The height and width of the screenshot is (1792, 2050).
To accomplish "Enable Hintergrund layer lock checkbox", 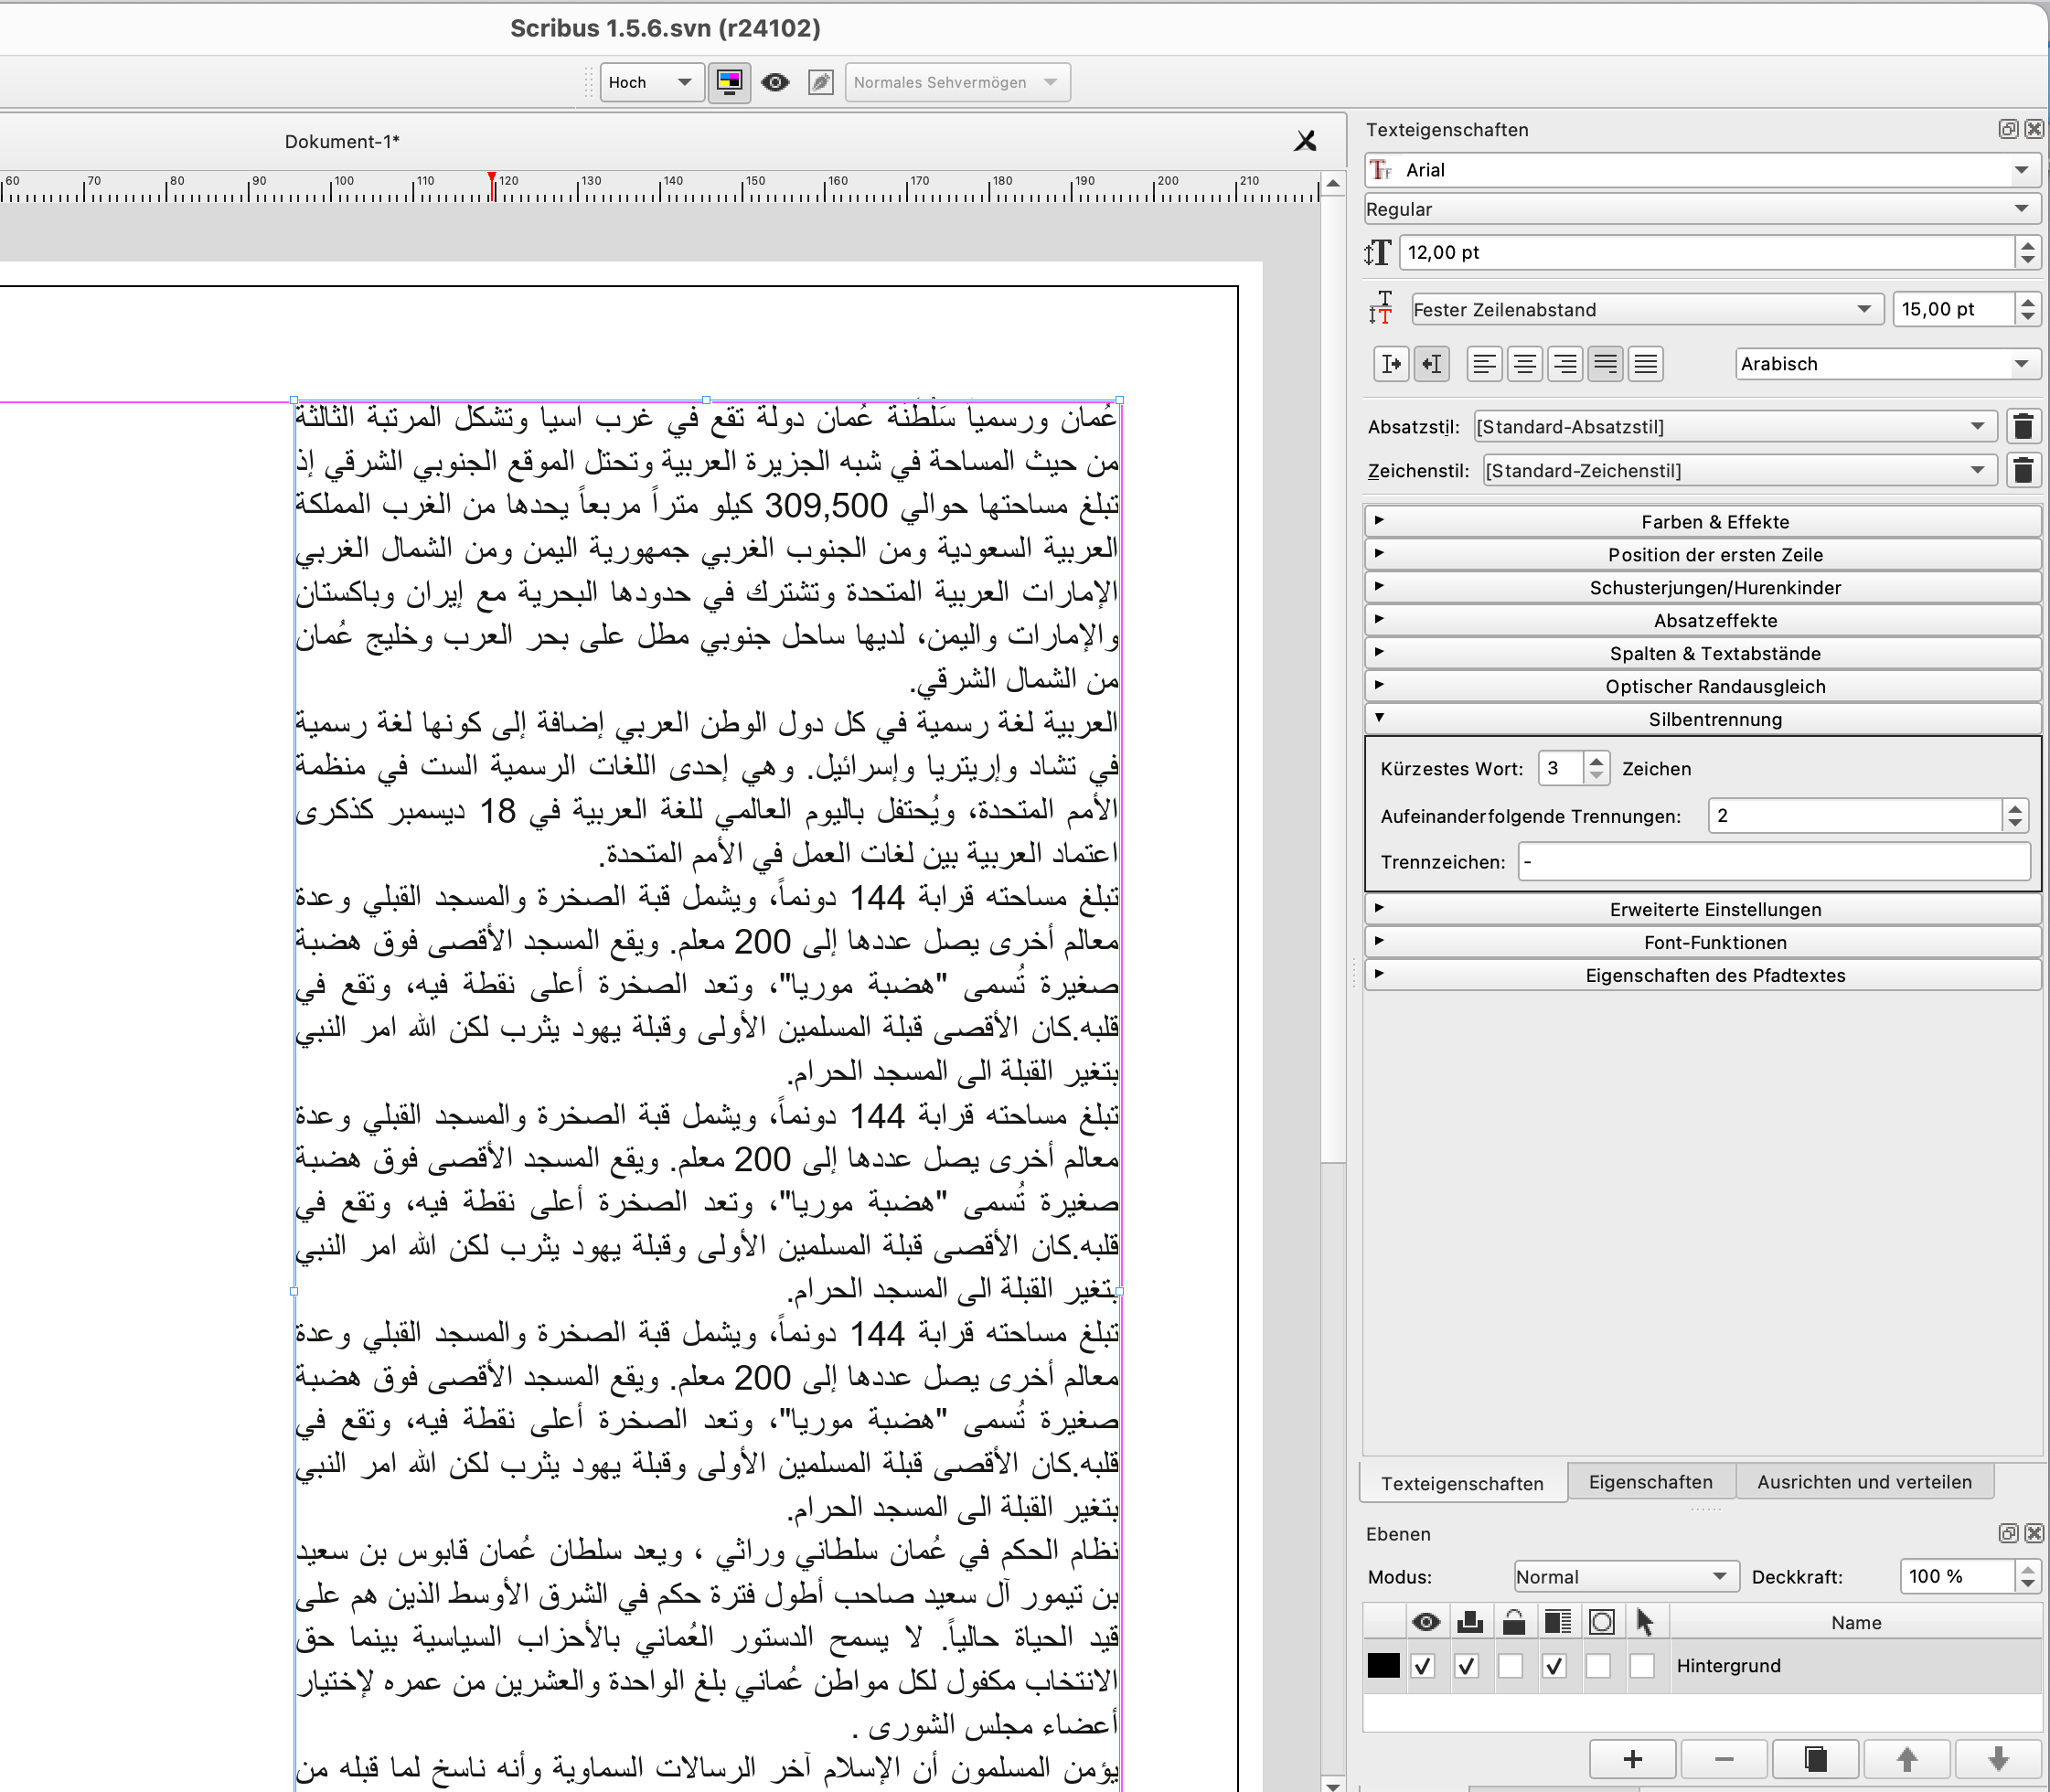I will point(1511,1665).
